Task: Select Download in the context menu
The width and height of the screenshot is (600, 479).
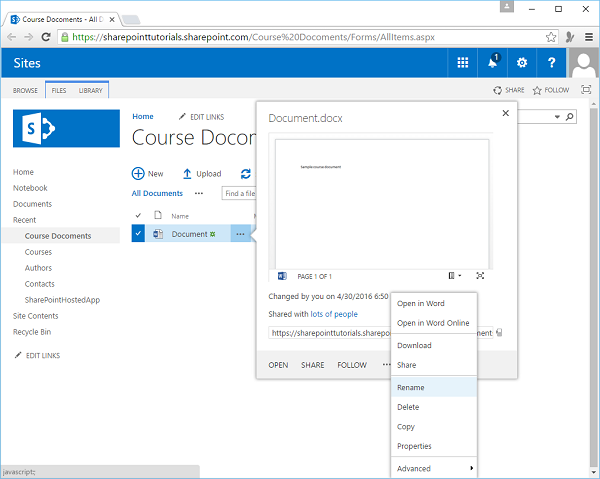Action: pos(414,345)
